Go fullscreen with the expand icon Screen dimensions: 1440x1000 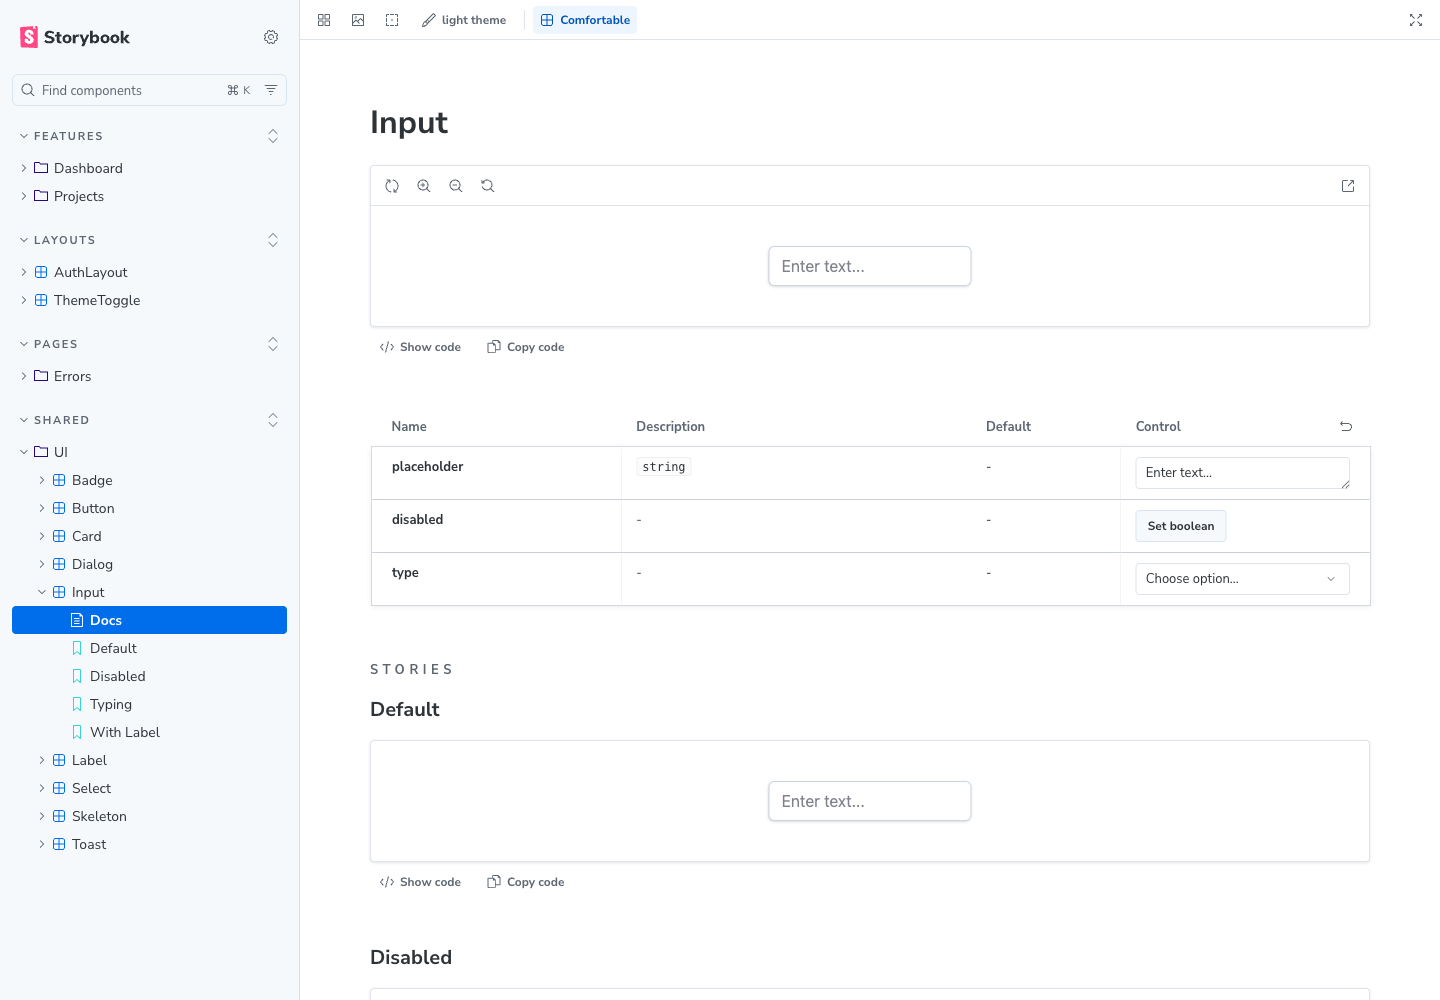tap(1416, 20)
